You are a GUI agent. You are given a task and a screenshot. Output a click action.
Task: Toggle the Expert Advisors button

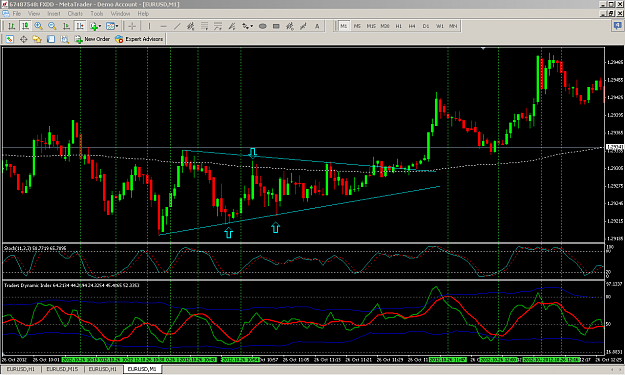[139, 39]
